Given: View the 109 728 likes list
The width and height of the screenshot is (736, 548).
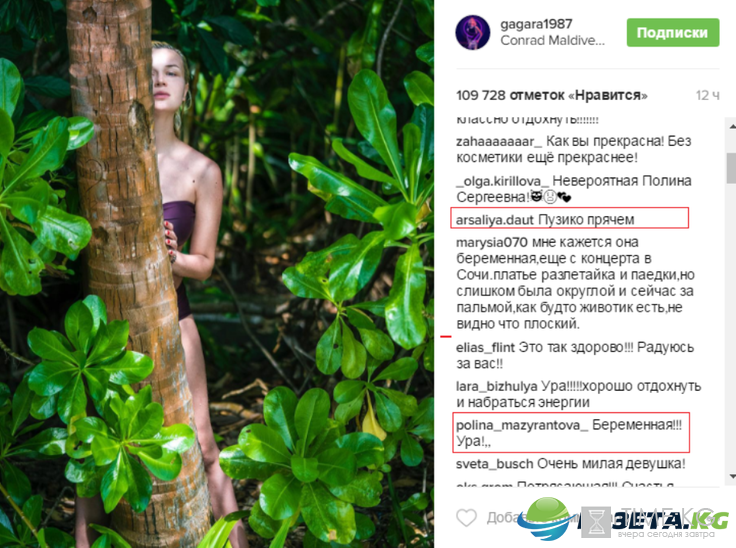Looking at the screenshot, I should (x=552, y=95).
